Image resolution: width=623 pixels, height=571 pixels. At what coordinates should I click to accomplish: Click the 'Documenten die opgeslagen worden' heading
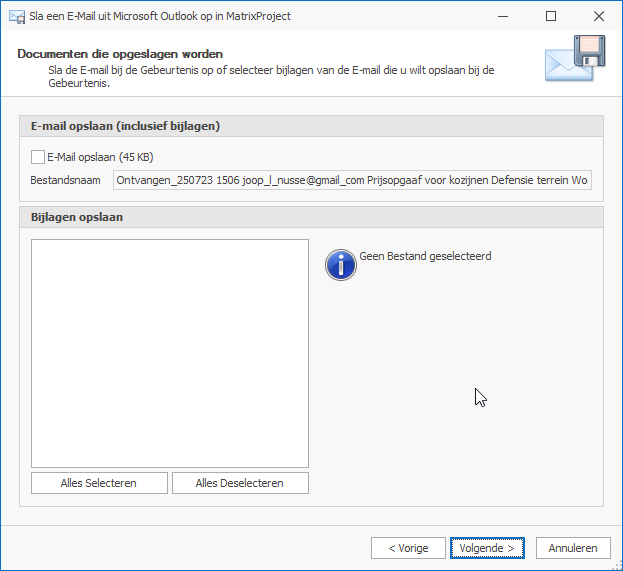click(120, 54)
